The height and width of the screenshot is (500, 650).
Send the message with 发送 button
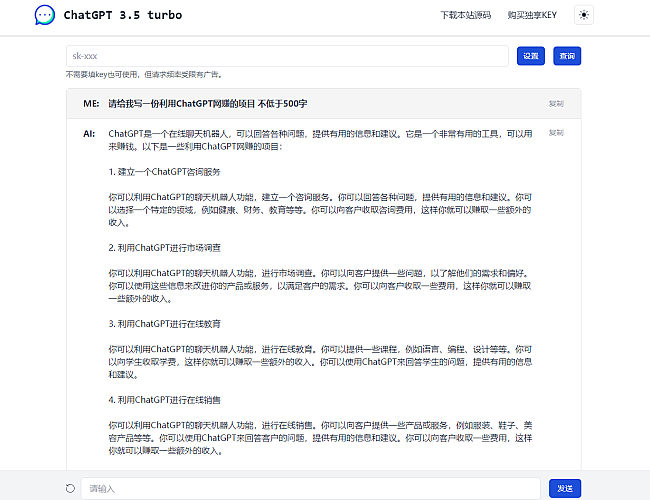coord(564,488)
